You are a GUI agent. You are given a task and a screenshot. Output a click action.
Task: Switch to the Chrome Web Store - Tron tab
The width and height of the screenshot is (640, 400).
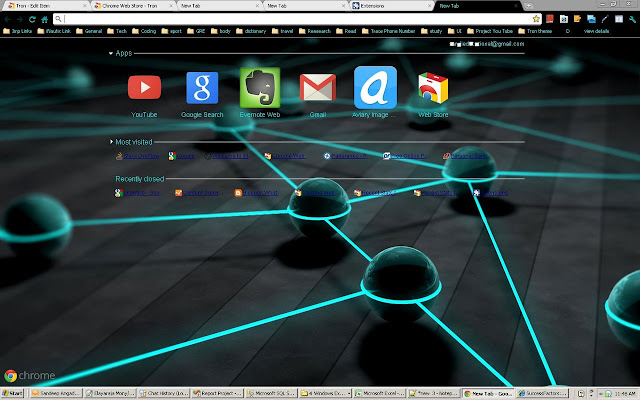133,6
